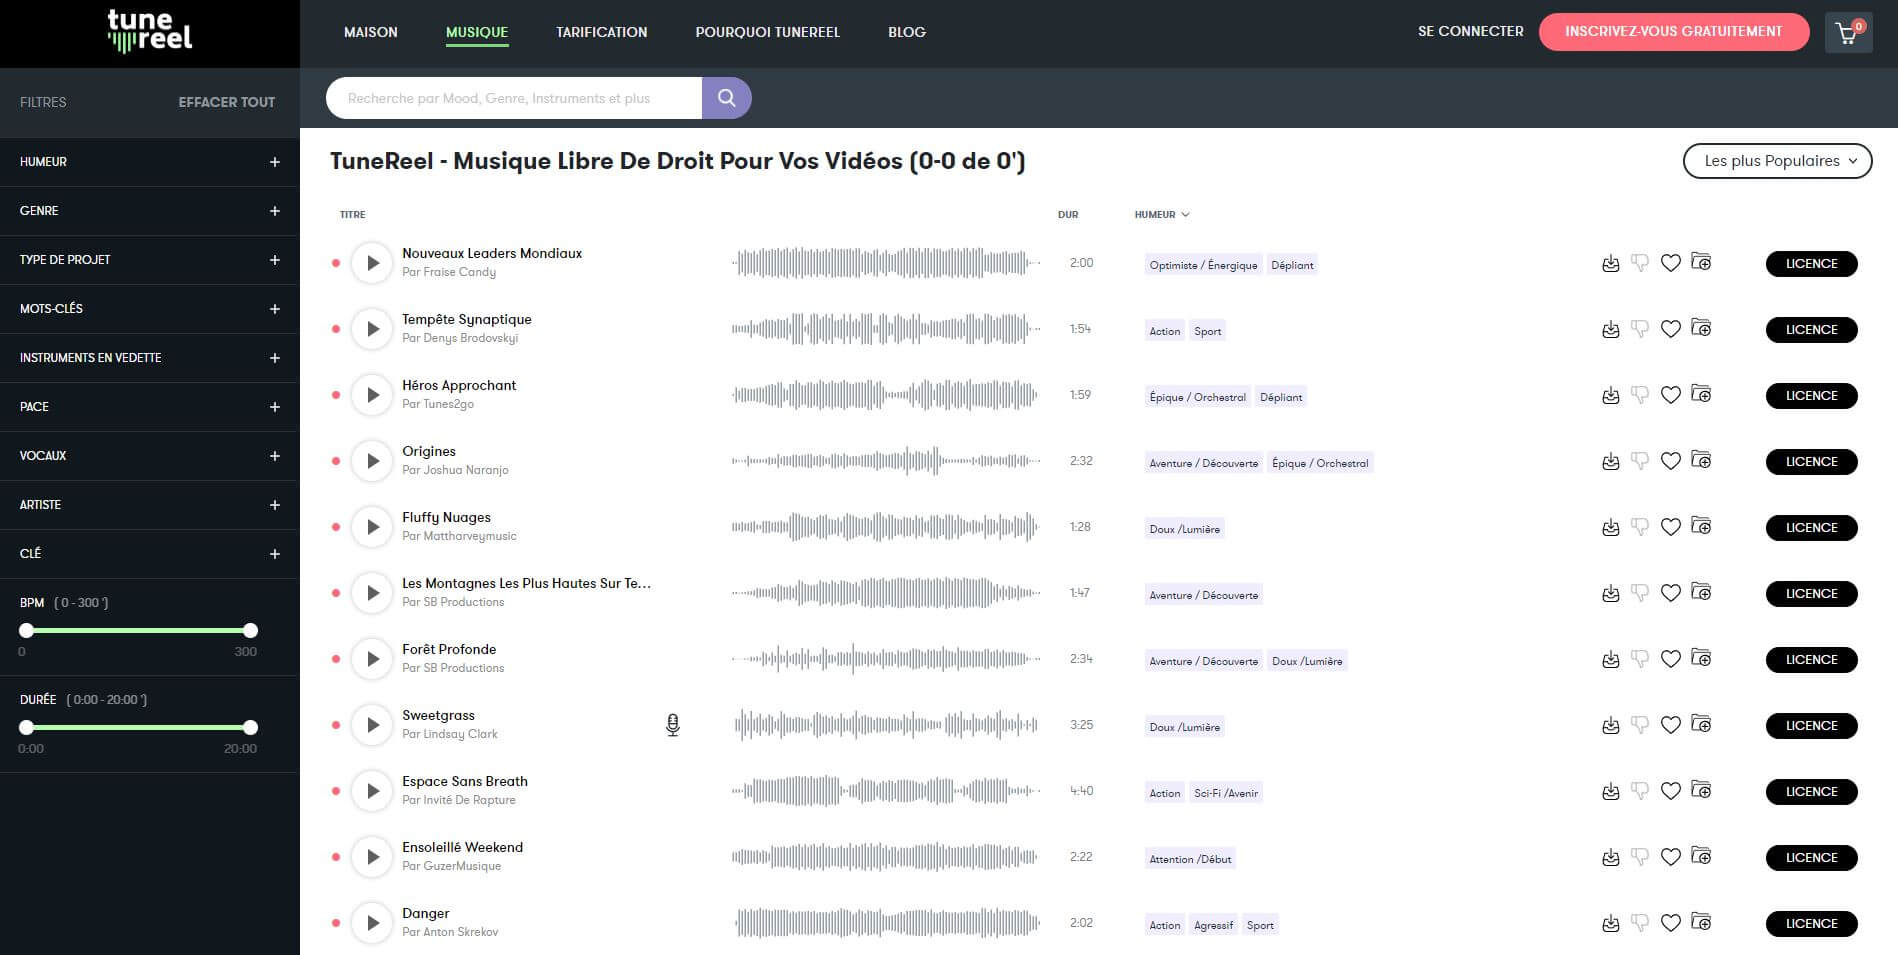Click Se Connecter
Viewport: 1898px width, 955px height.
tap(1470, 31)
